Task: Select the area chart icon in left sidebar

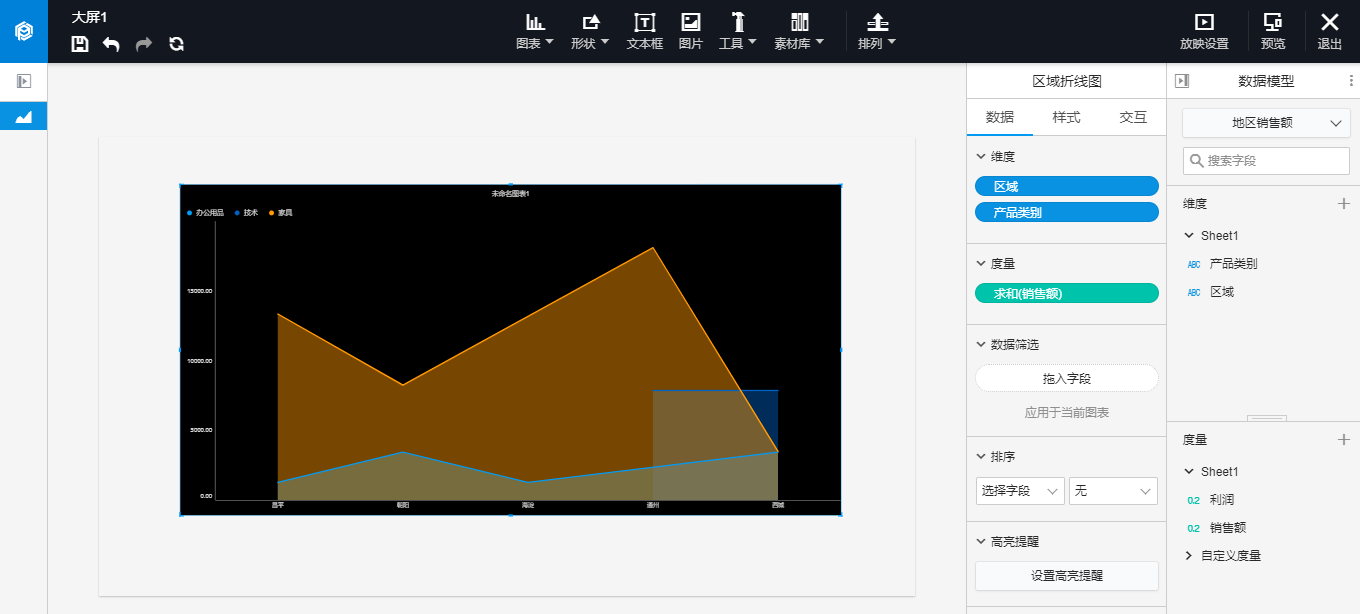Action: click(x=24, y=116)
